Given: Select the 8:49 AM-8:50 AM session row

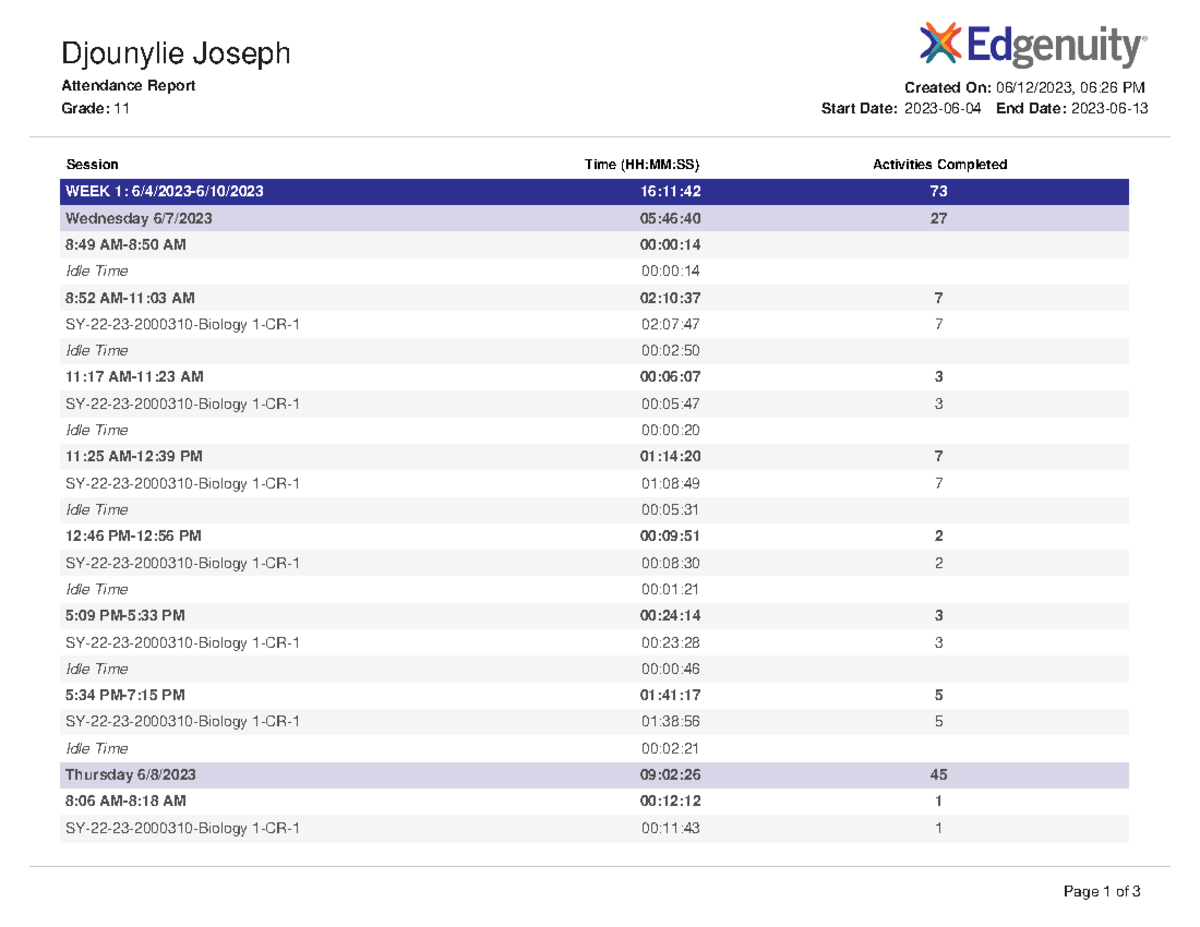Looking at the screenshot, I should coord(125,244).
